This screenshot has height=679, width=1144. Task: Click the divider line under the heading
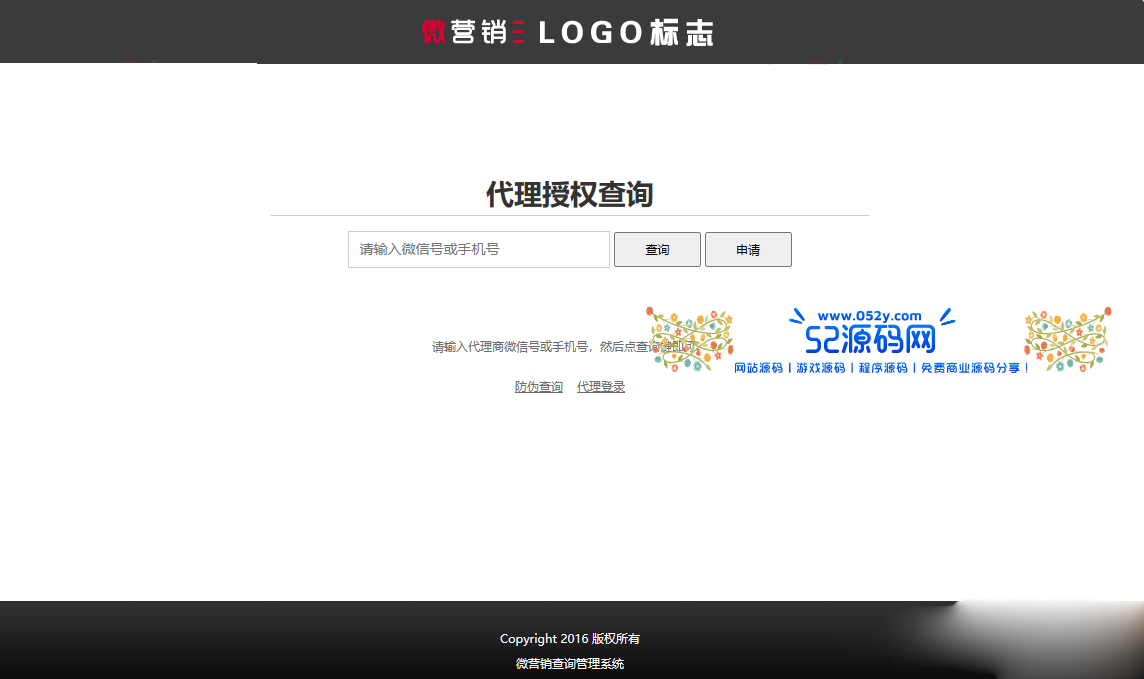(x=569, y=215)
